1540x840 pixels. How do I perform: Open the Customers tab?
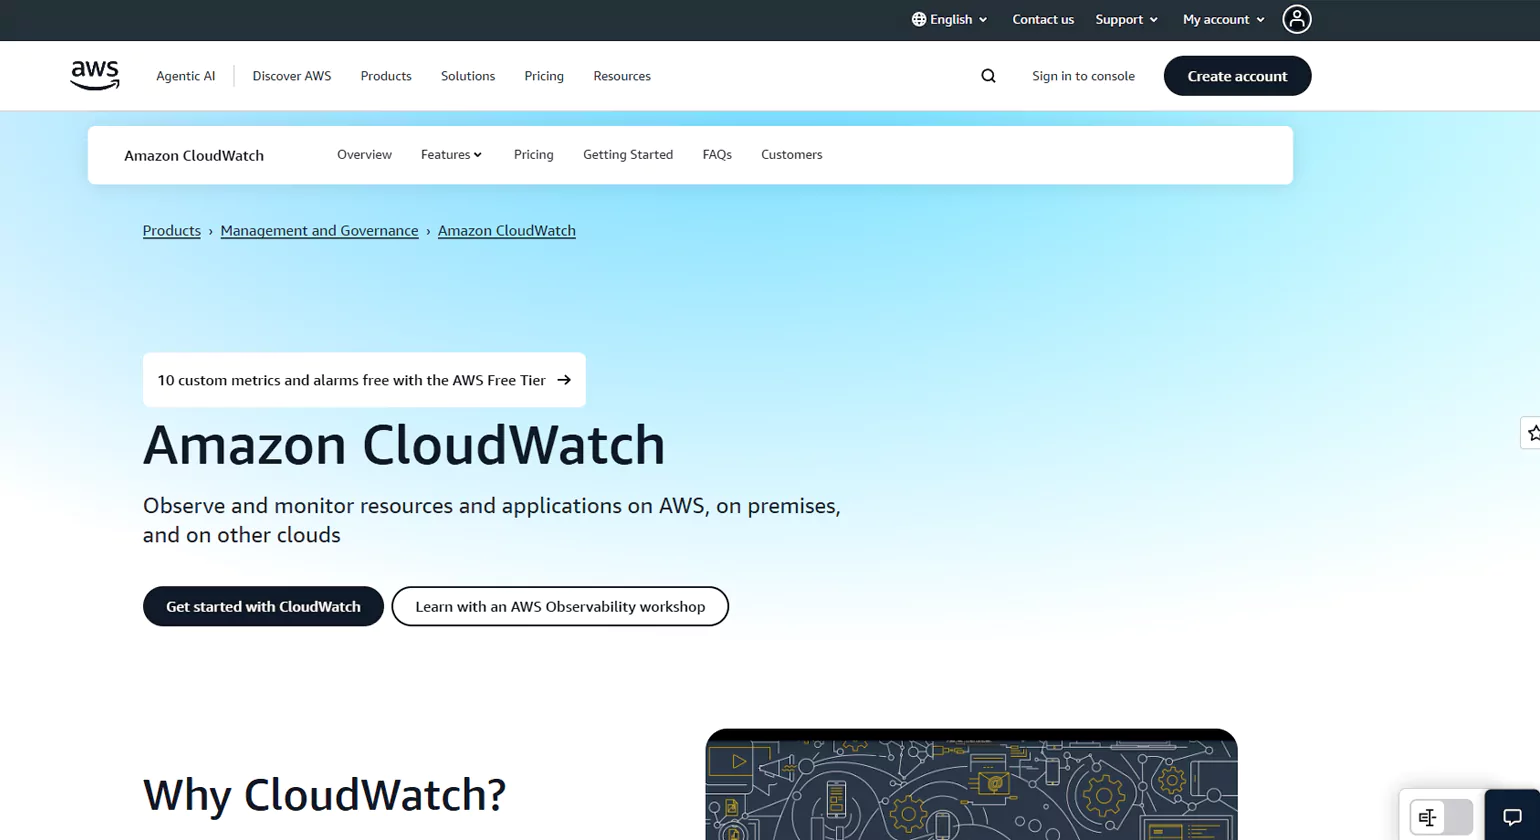click(x=791, y=154)
